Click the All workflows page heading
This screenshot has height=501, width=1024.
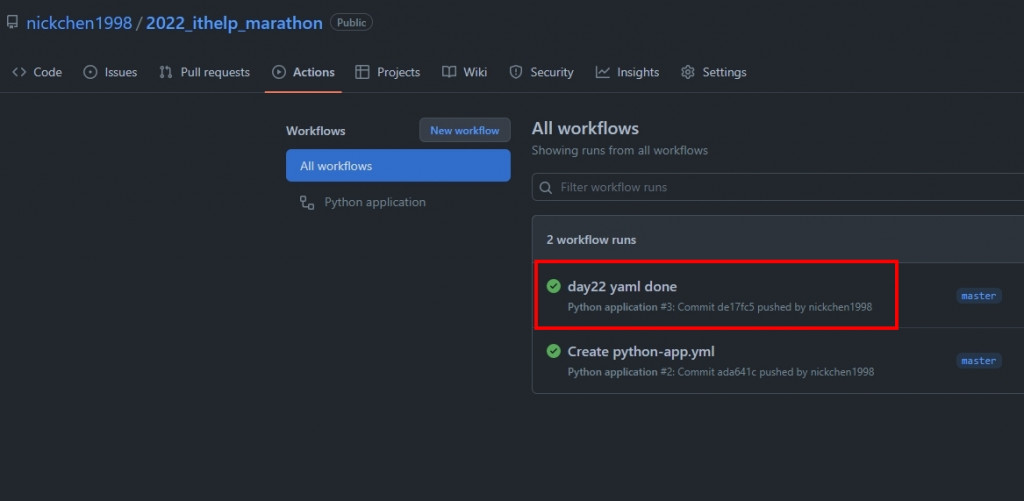point(585,128)
